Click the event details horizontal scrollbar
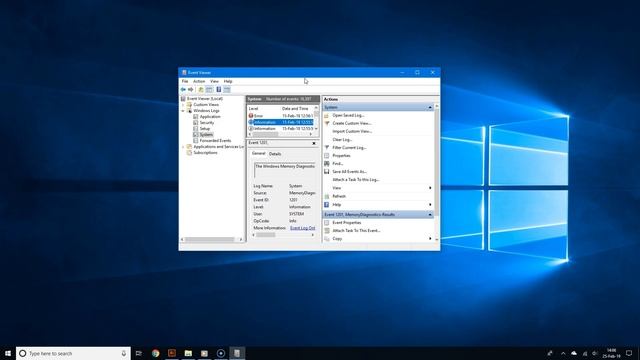The image size is (640, 360). (x=284, y=235)
